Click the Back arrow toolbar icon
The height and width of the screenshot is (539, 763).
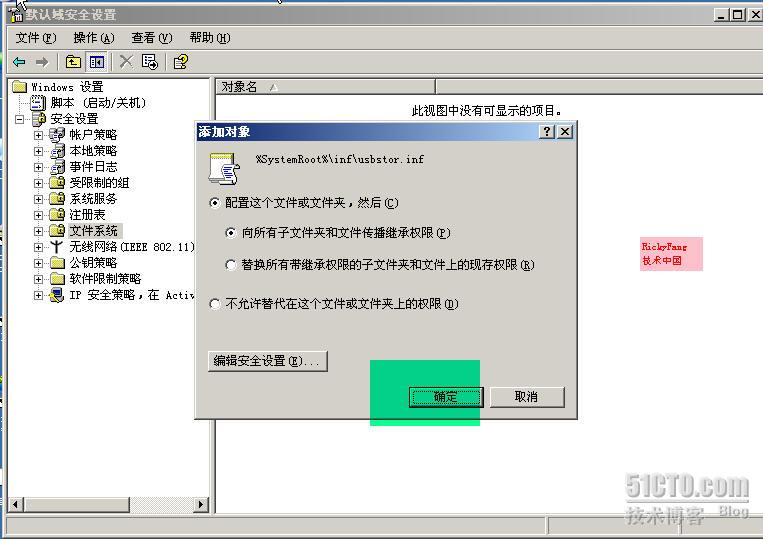tap(19, 62)
